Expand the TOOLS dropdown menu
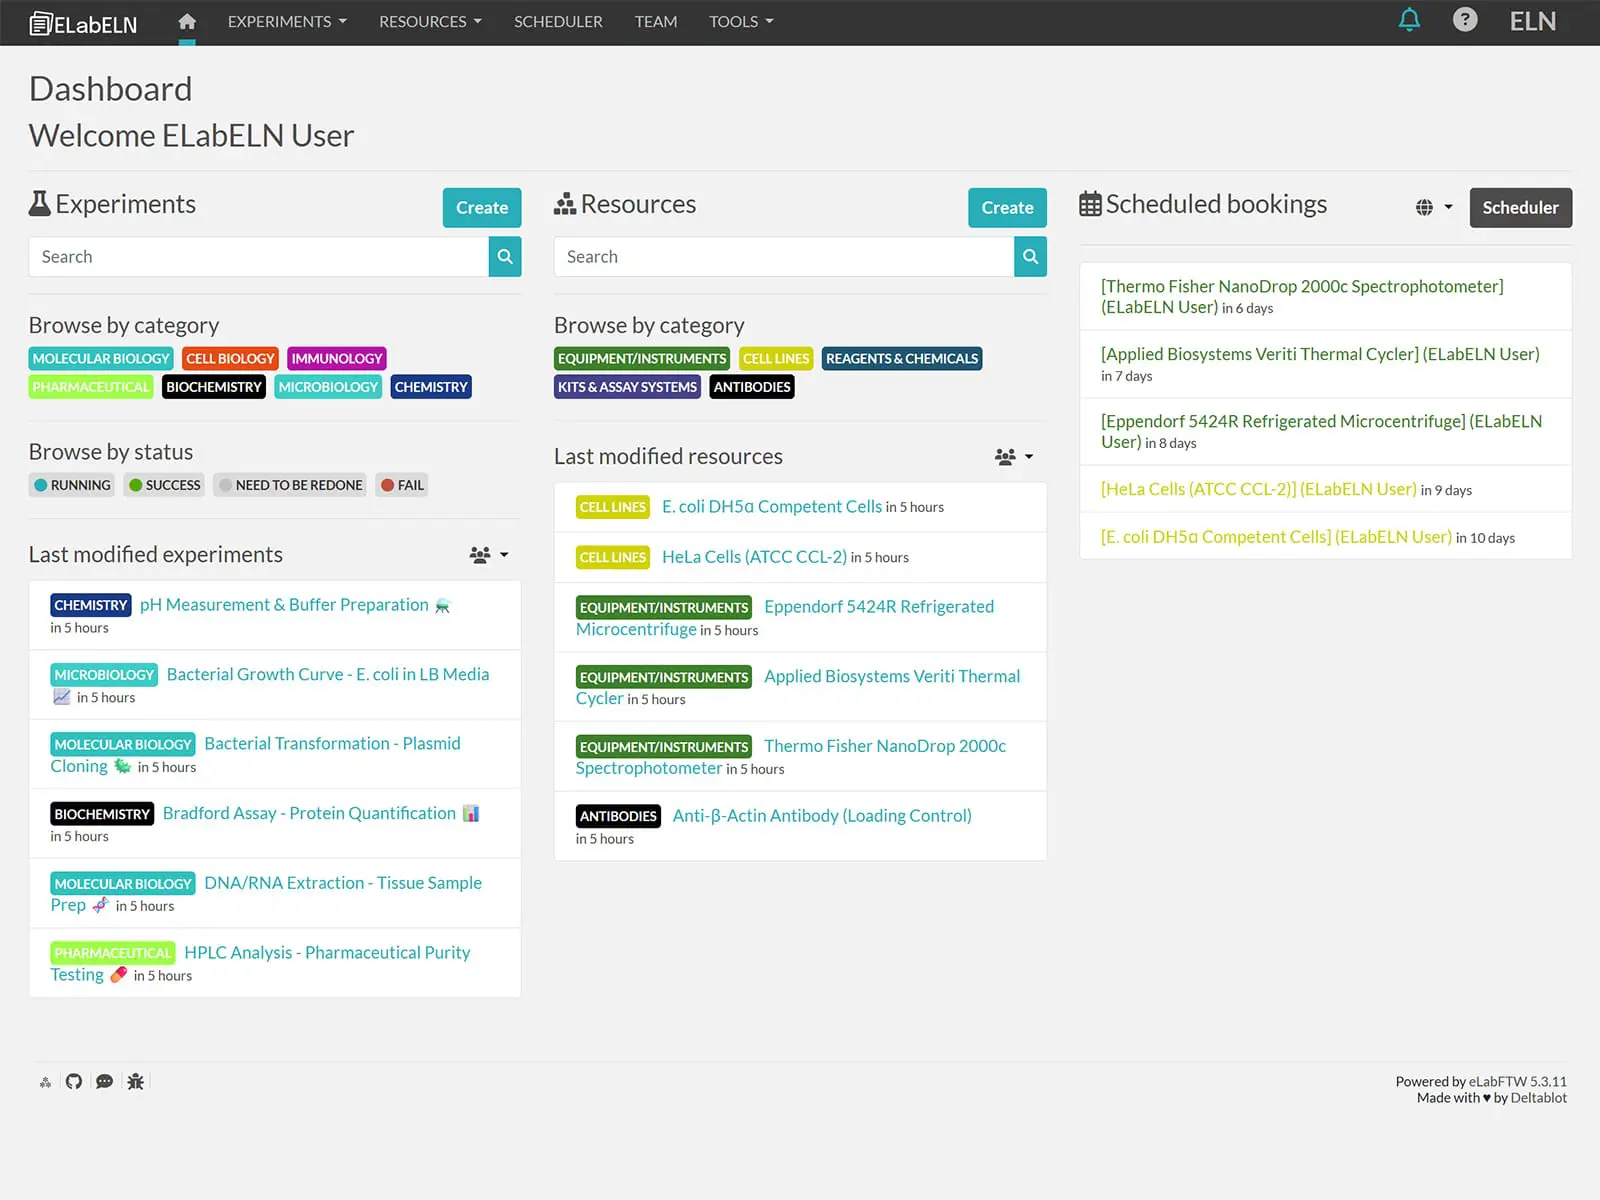Image resolution: width=1600 pixels, height=1200 pixels. click(x=741, y=21)
